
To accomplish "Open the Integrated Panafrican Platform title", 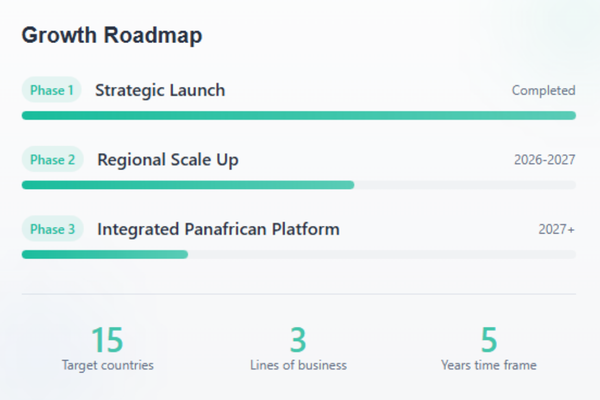I will [x=218, y=229].
